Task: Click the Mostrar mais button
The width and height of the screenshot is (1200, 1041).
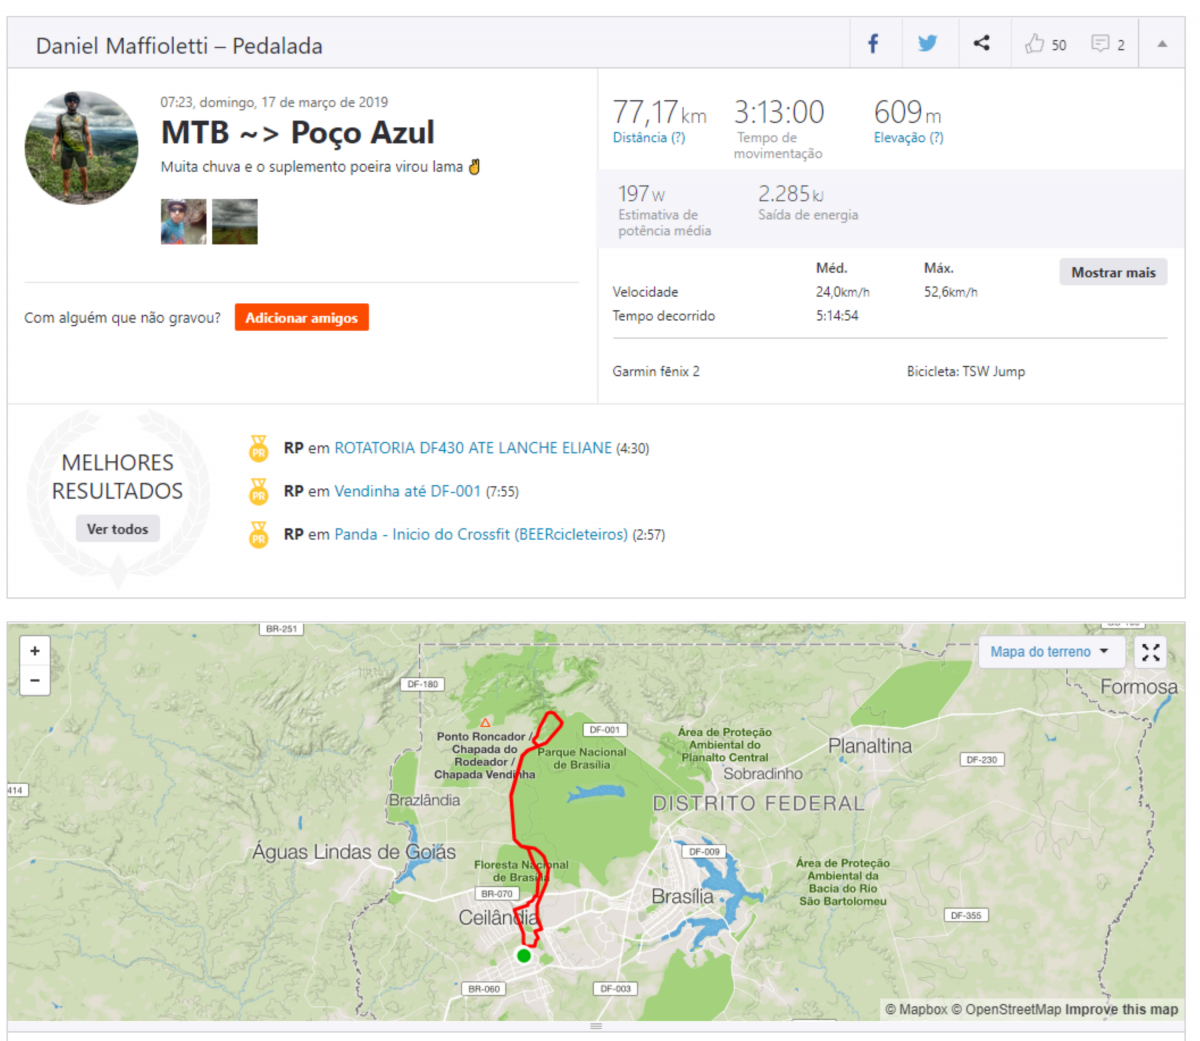Action: (x=1112, y=272)
